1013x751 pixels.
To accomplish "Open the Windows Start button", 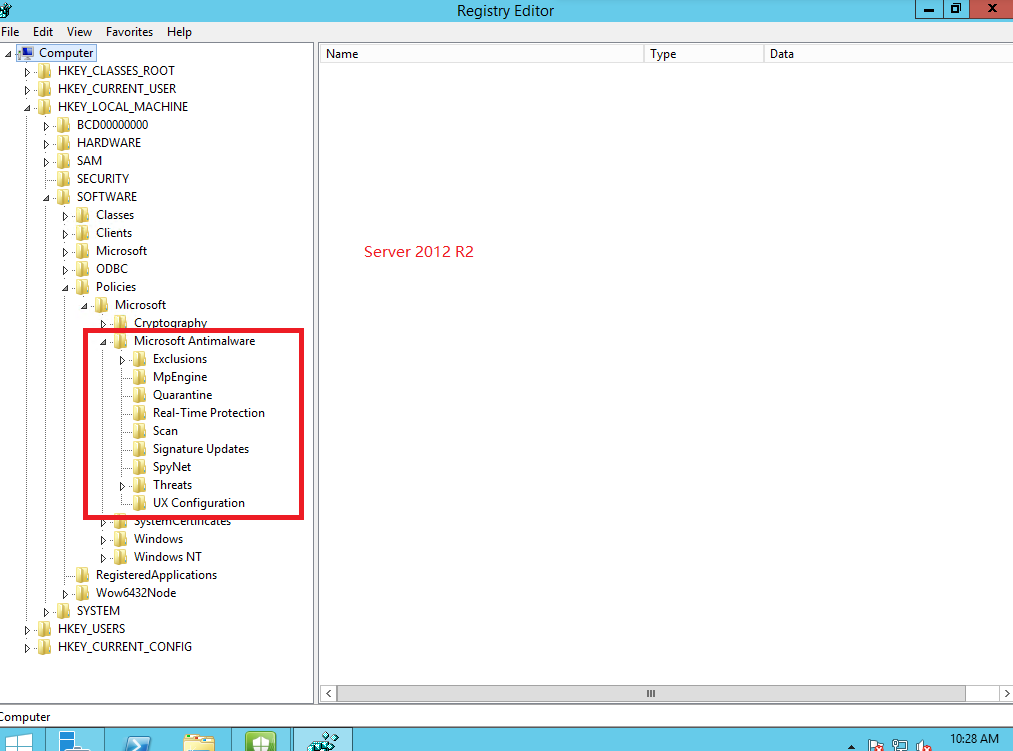I will pos(18,741).
